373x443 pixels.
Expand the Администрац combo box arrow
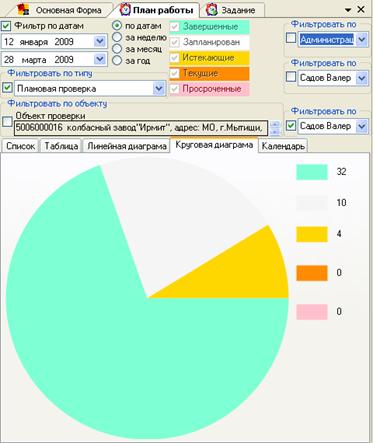tap(362, 40)
